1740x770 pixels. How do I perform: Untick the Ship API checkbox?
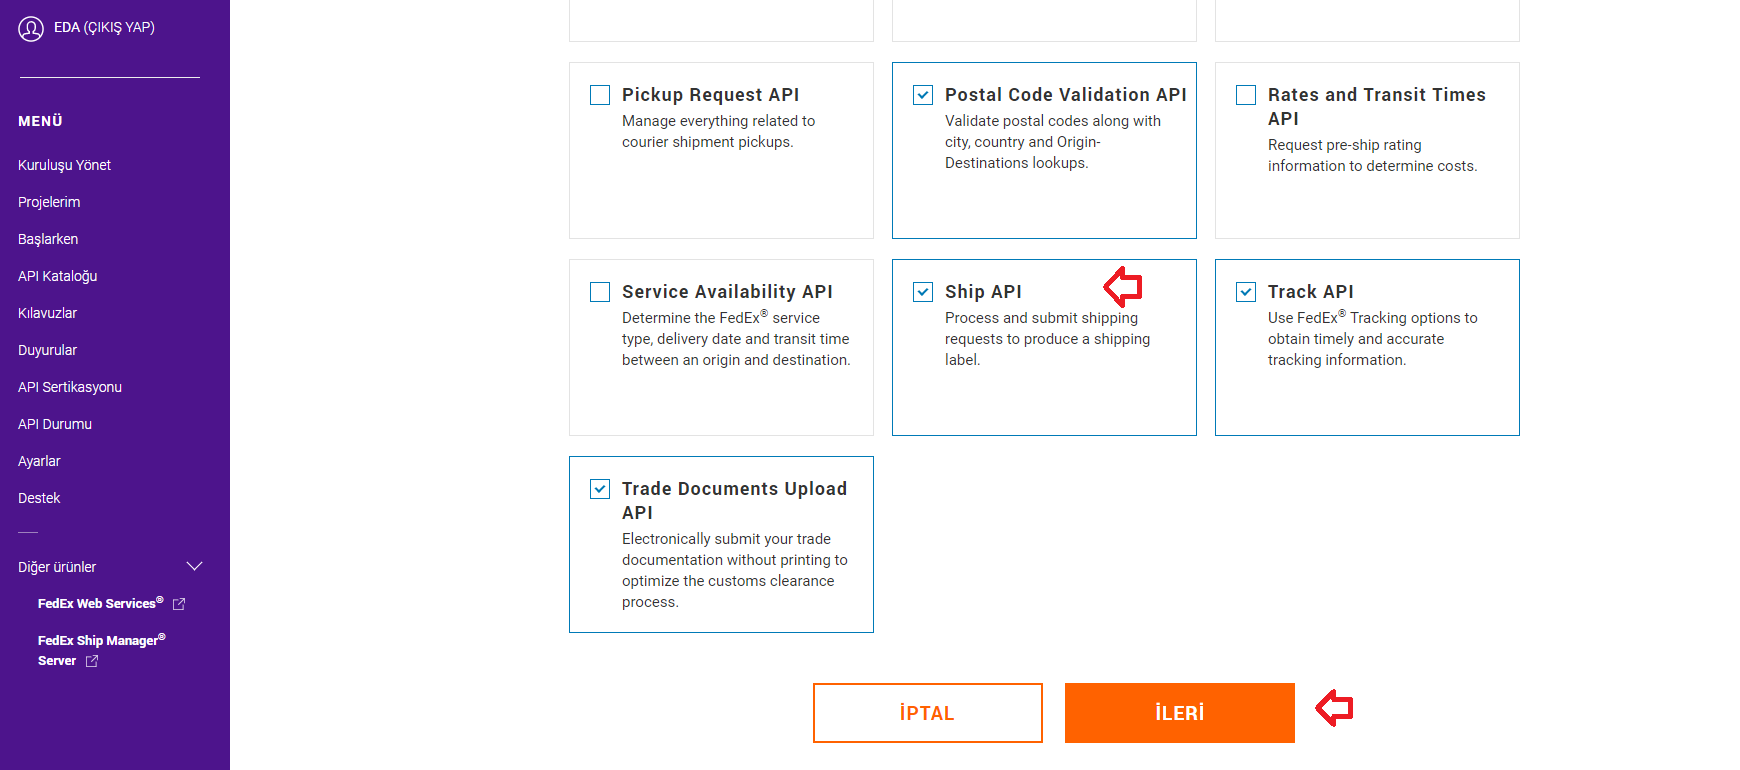(923, 292)
